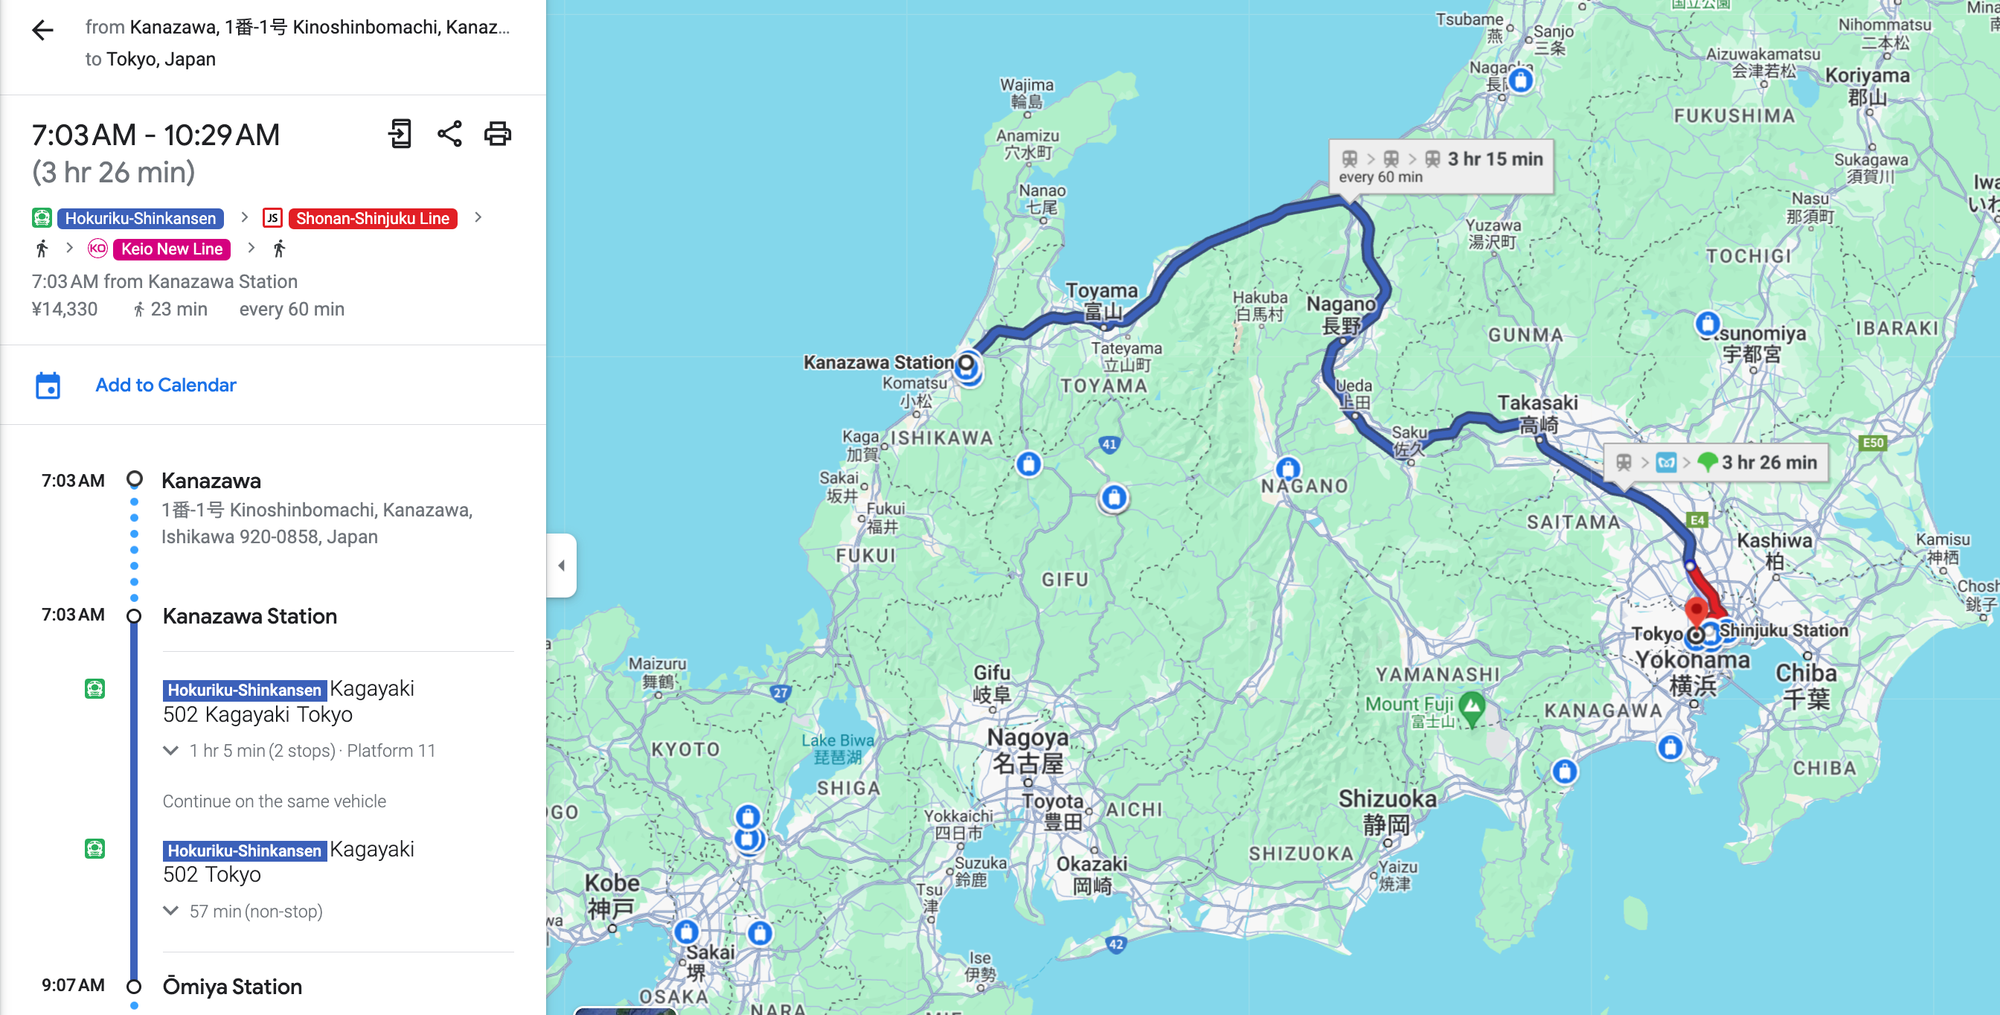Open the share directions icon
Screen dimensions: 2000x1015
coord(450,134)
